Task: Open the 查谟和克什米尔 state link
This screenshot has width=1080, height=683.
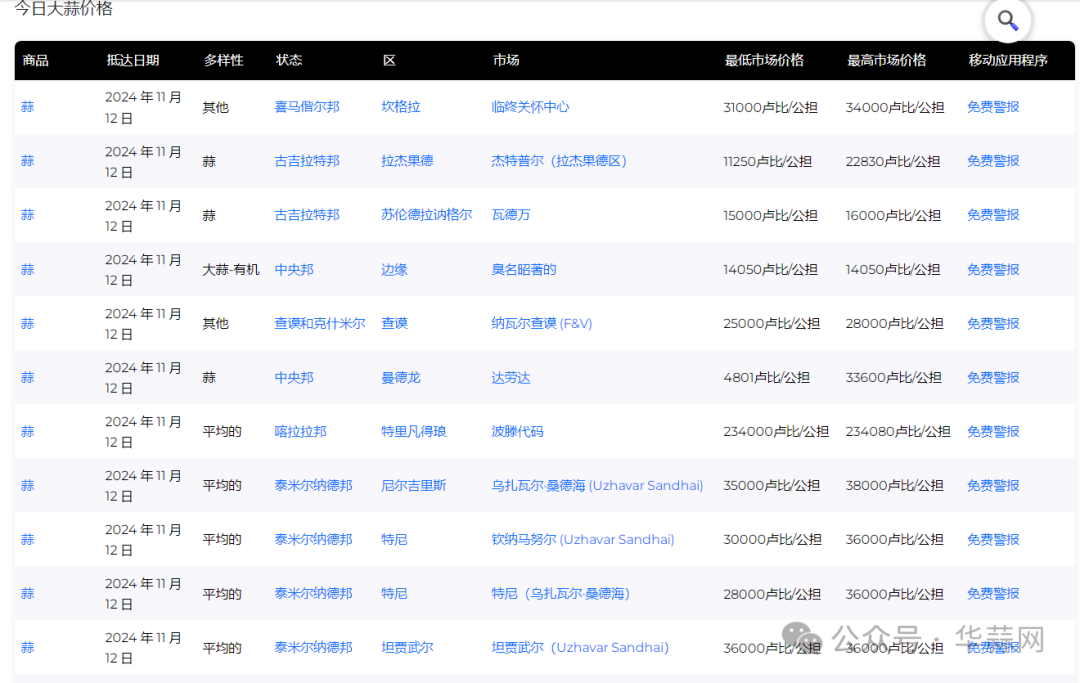Action: click(x=320, y=323)
